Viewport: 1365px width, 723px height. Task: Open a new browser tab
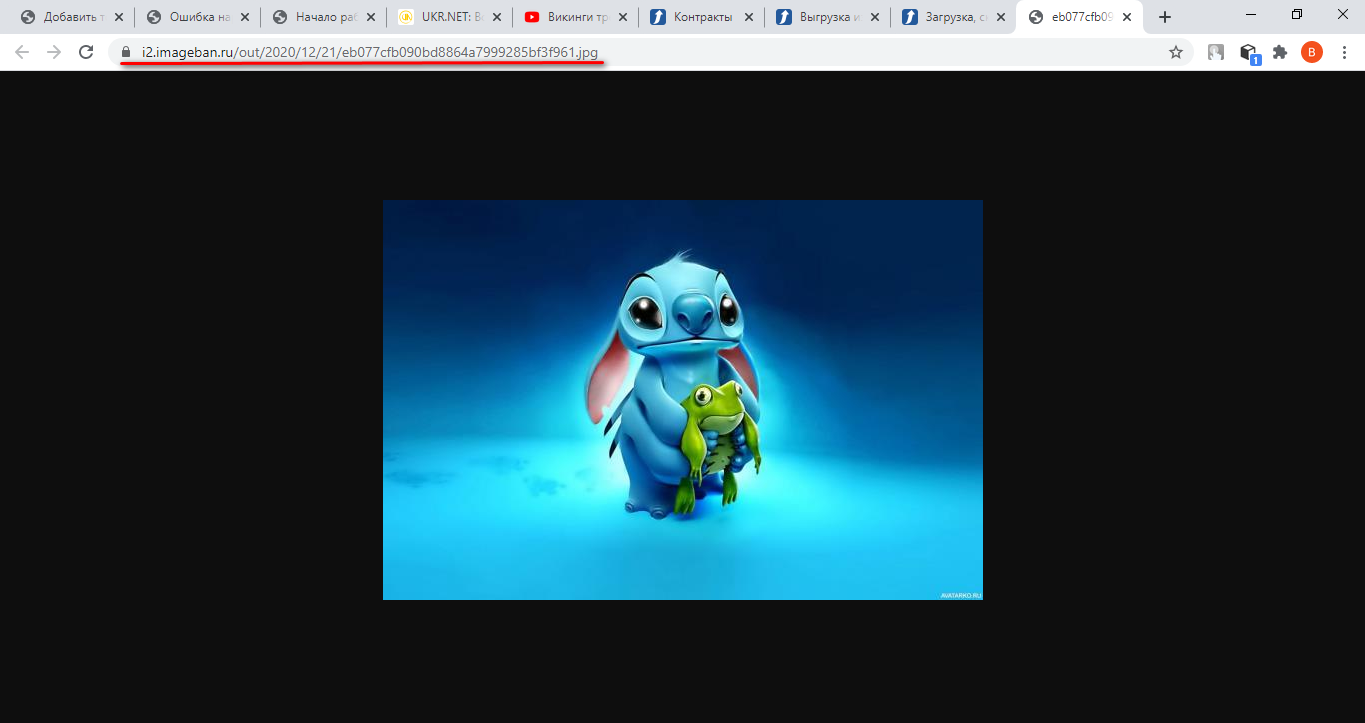(x=1164, y=17)
